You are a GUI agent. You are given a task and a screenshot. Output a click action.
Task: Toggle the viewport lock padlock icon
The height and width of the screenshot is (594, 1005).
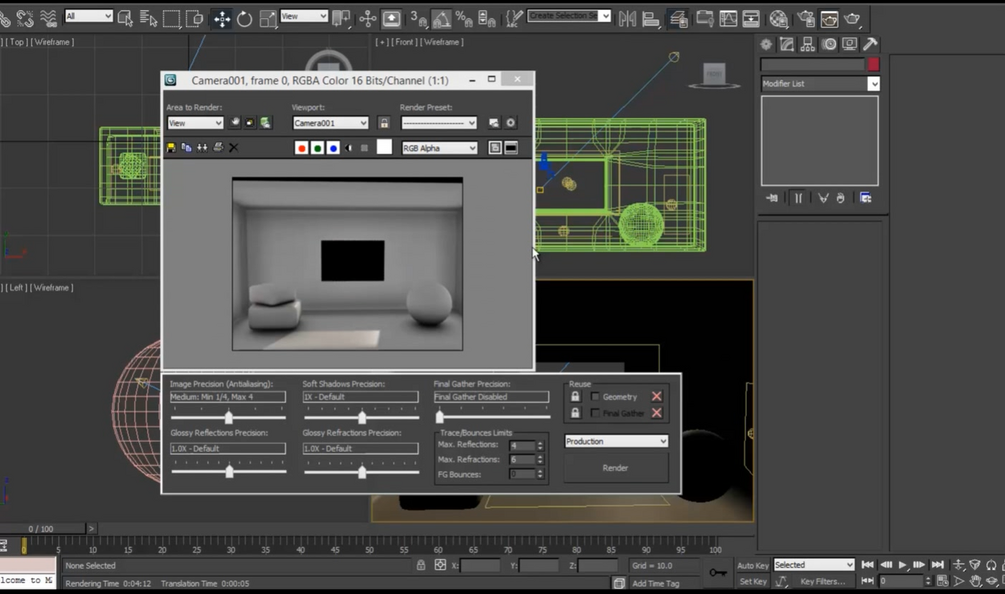(384, 123)
